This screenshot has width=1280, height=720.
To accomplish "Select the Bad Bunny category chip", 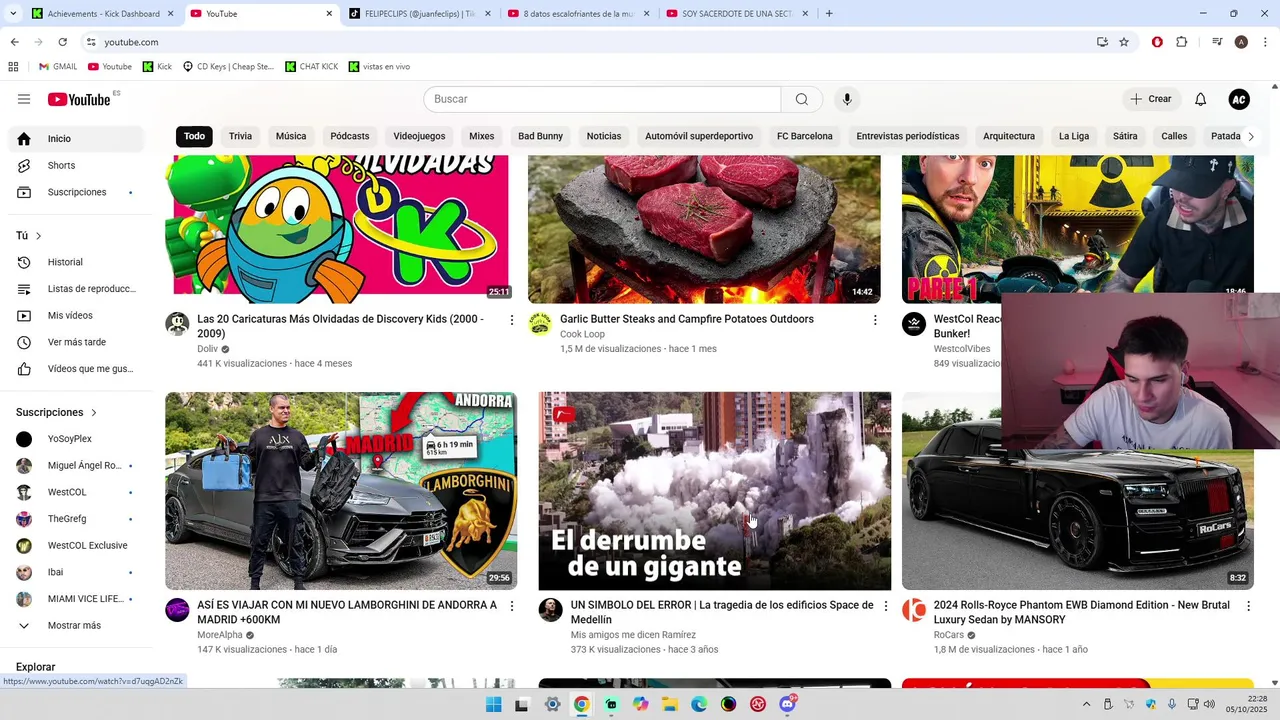I will click(540, 136).
